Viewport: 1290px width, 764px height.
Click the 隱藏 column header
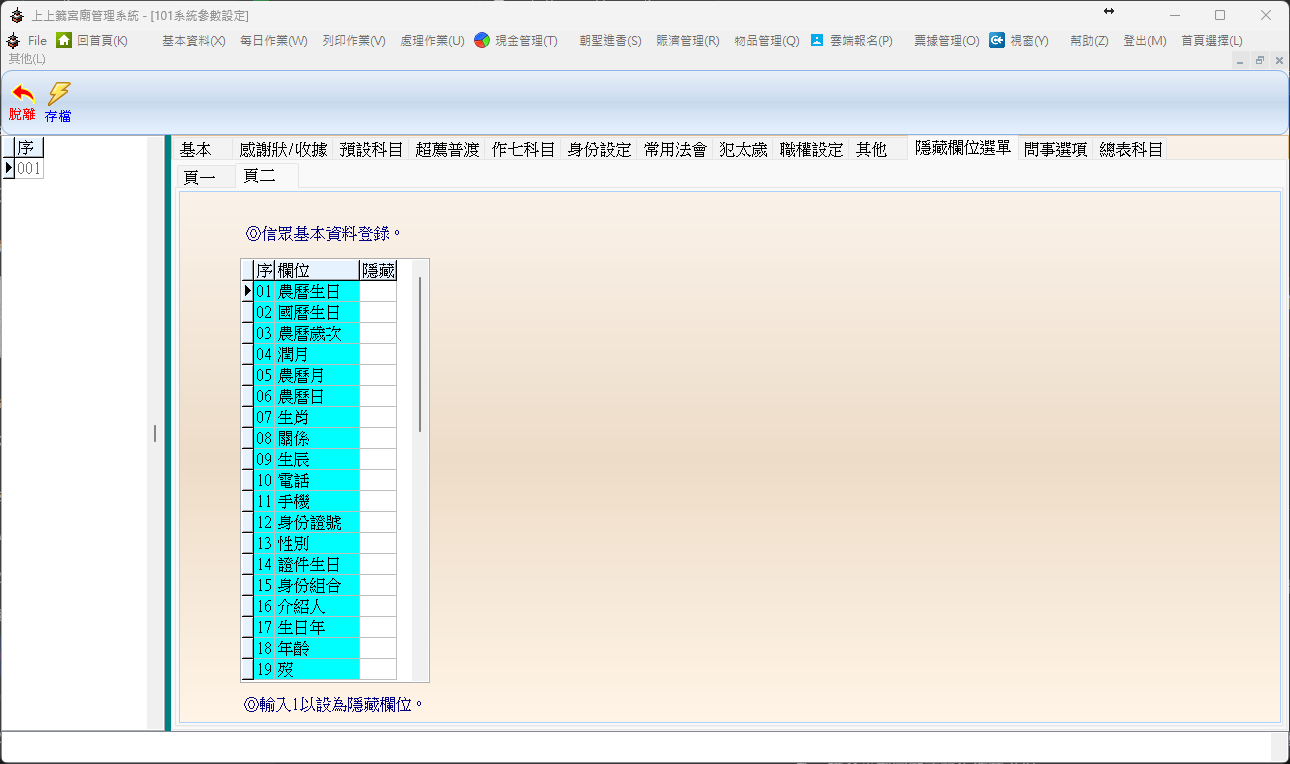tap(378, 270)
